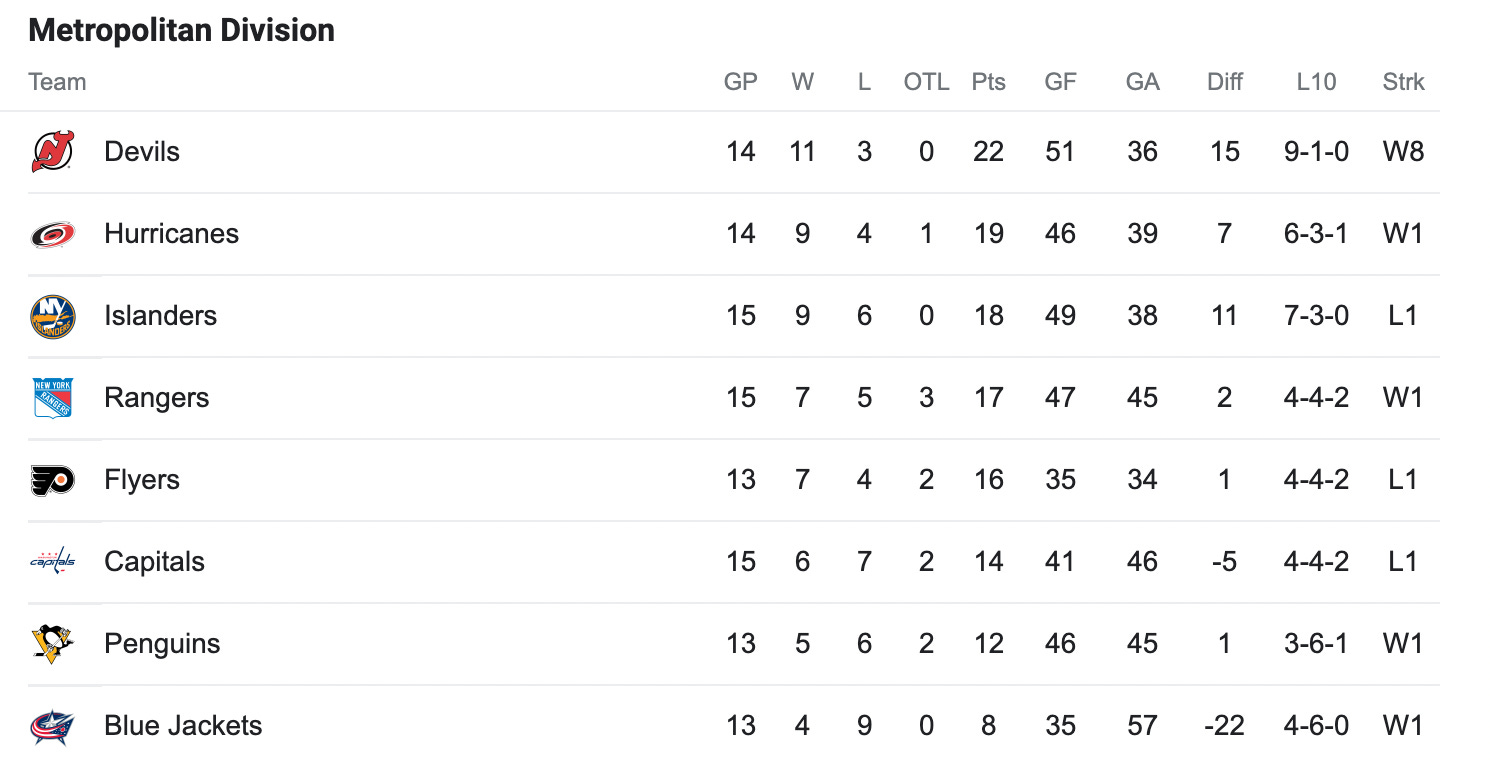Click the Capitals team logo
The width and height of the screenshot is (1490, 766).
coord(52,562)
